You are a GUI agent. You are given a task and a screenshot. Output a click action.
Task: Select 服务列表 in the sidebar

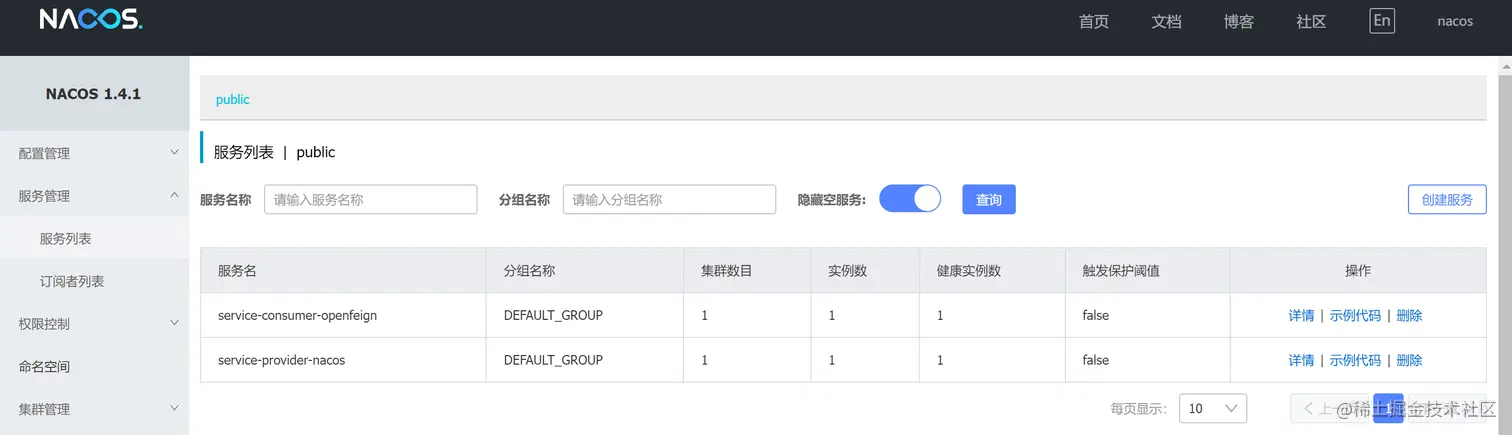pyautogui.click(x=95, y=239)
